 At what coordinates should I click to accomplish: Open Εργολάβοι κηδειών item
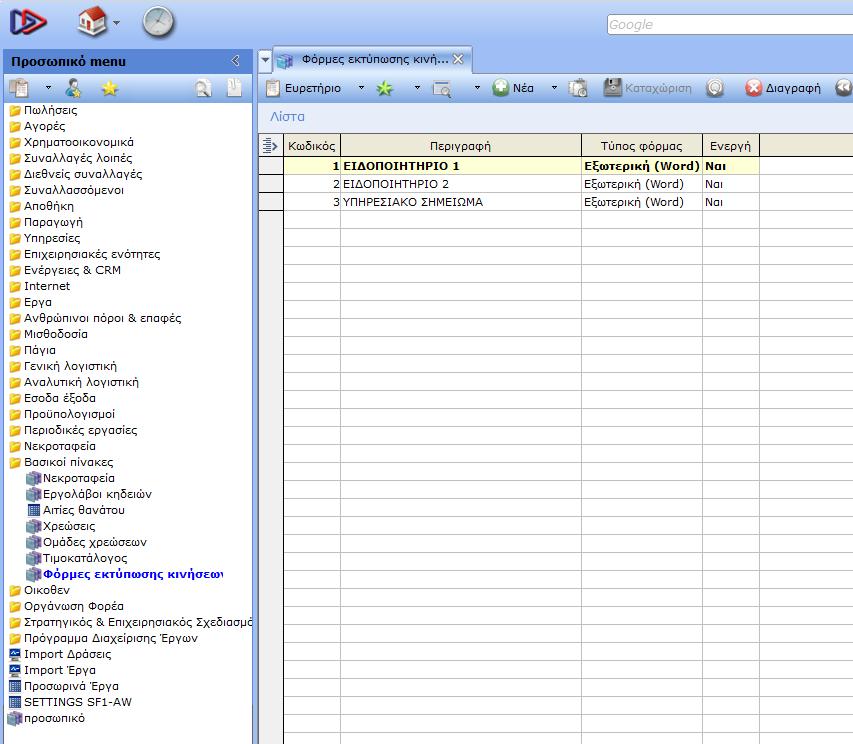tap(90, 494)
